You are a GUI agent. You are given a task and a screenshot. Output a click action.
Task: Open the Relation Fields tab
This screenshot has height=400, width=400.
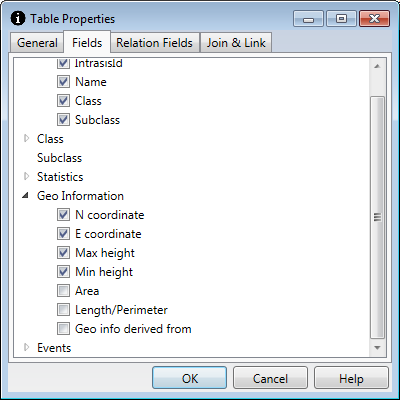coord(154,43)
